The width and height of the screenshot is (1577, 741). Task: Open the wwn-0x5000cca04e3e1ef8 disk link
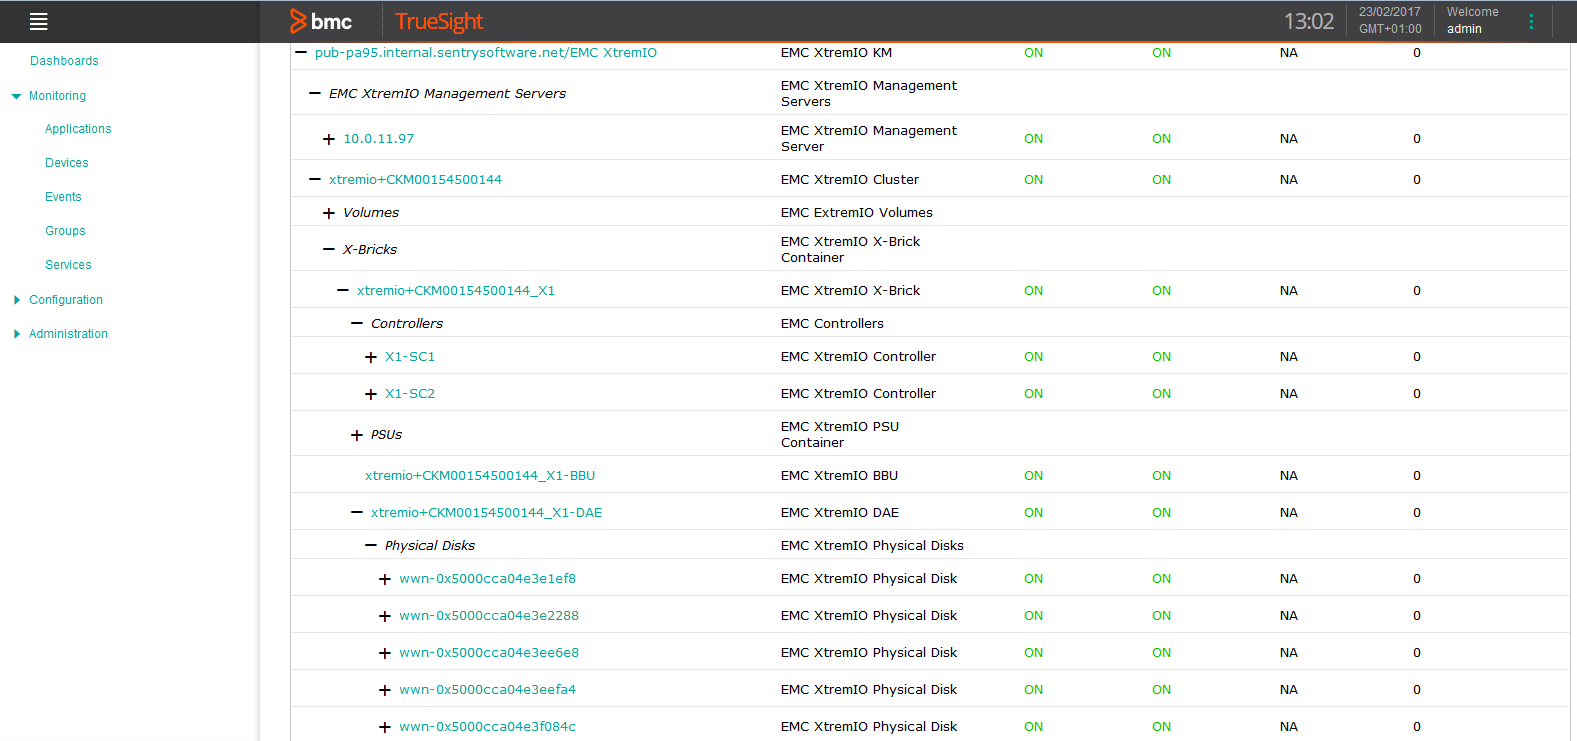coord(488,579)
